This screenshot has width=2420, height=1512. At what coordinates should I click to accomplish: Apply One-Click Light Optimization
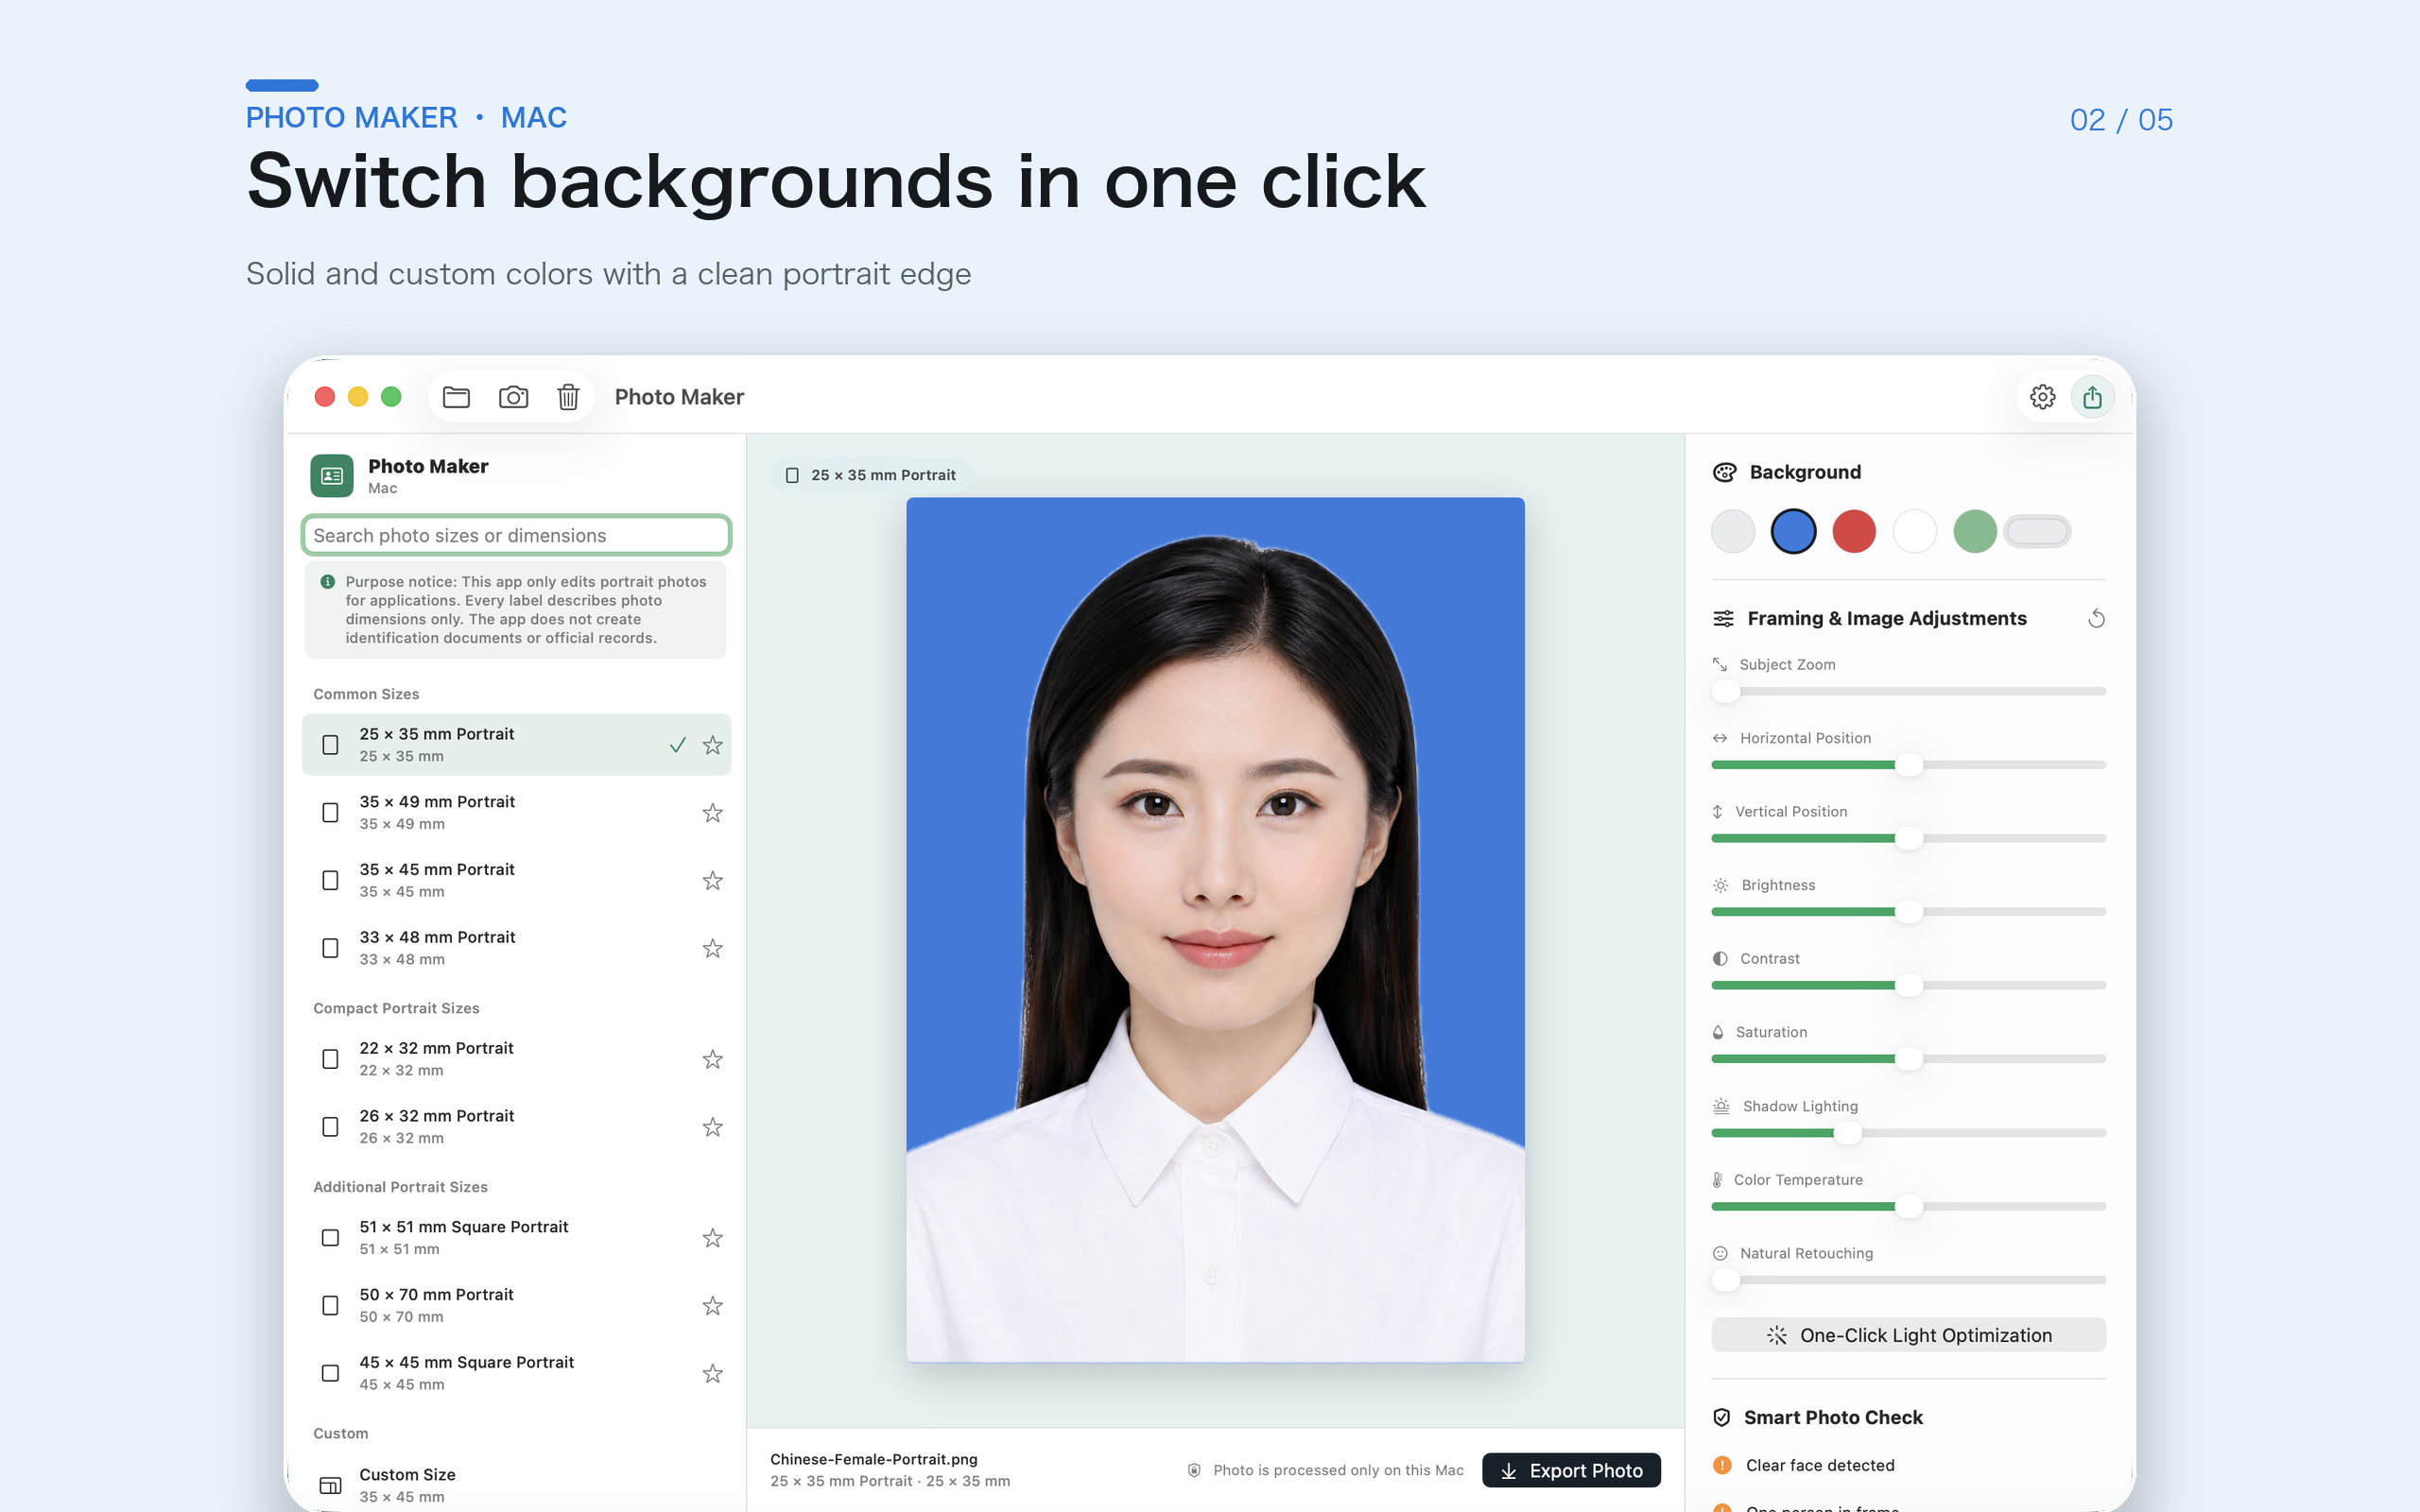(1908, 1335)
